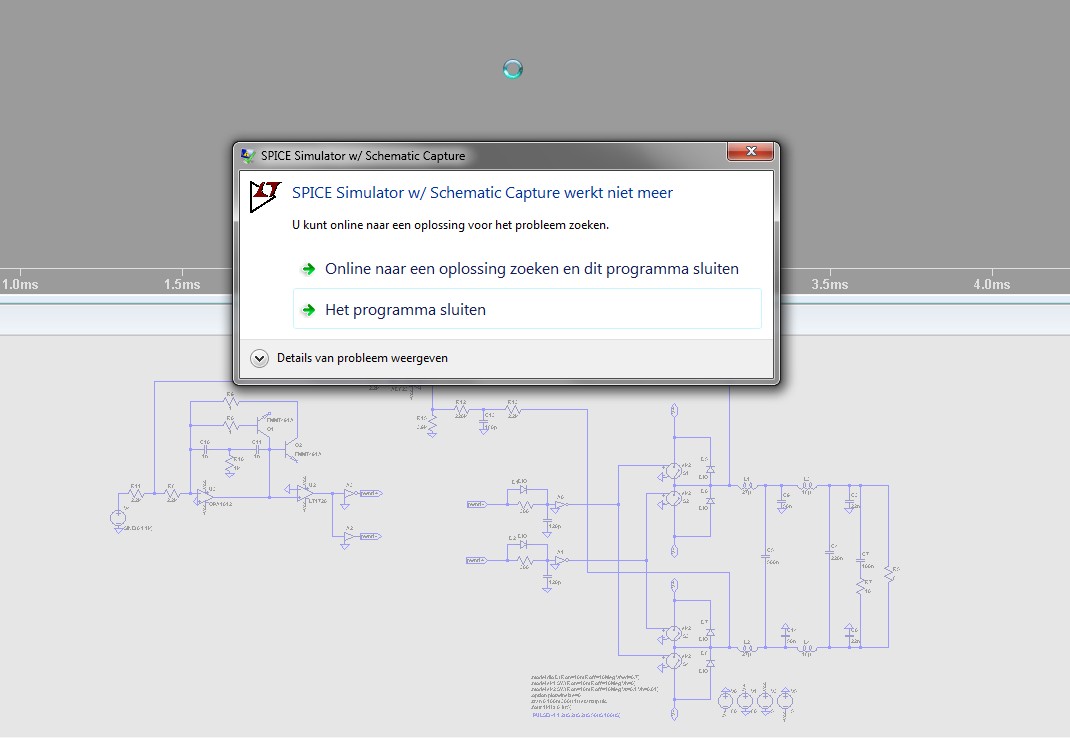
Task: Click the blue PULSE directive text
Action: 576,714
